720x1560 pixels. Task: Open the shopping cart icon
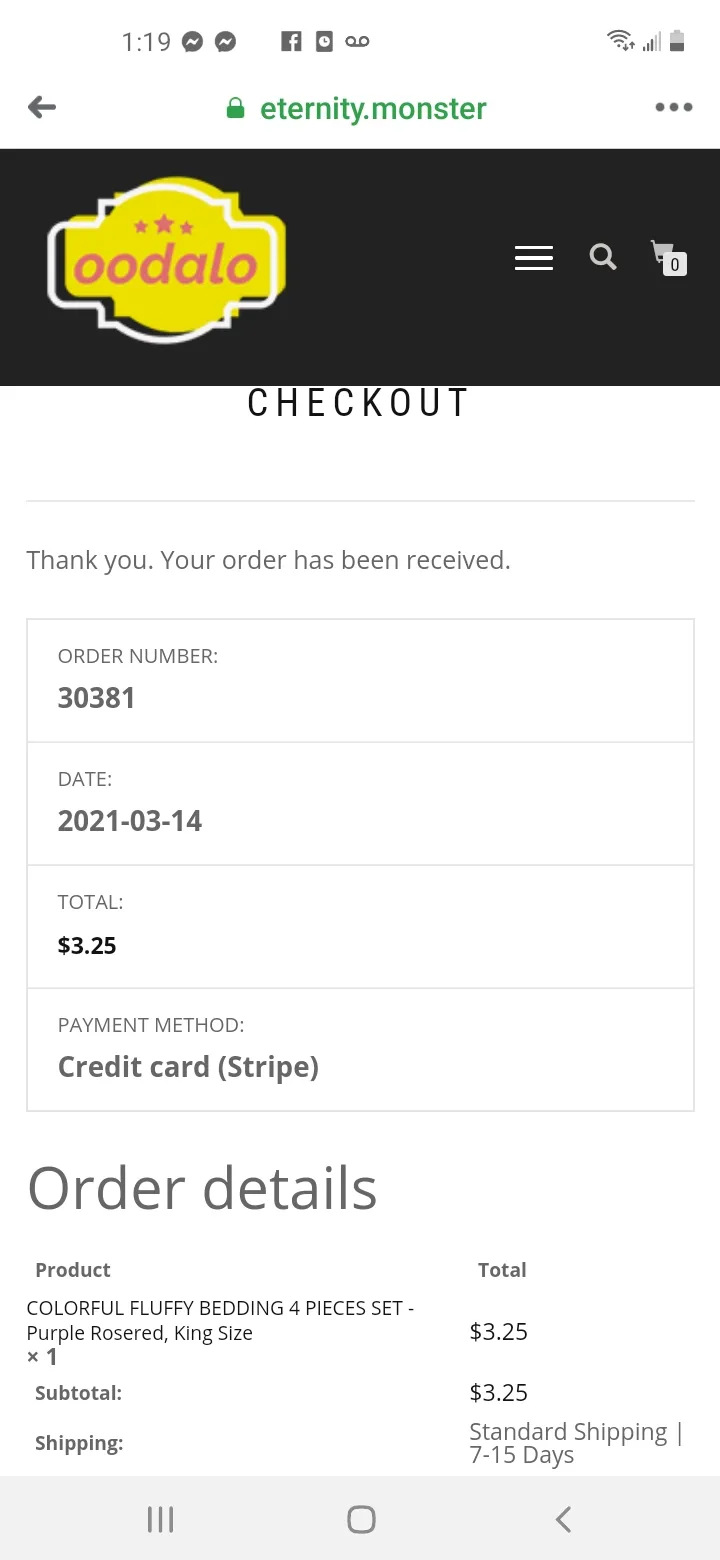coord(668,257)
